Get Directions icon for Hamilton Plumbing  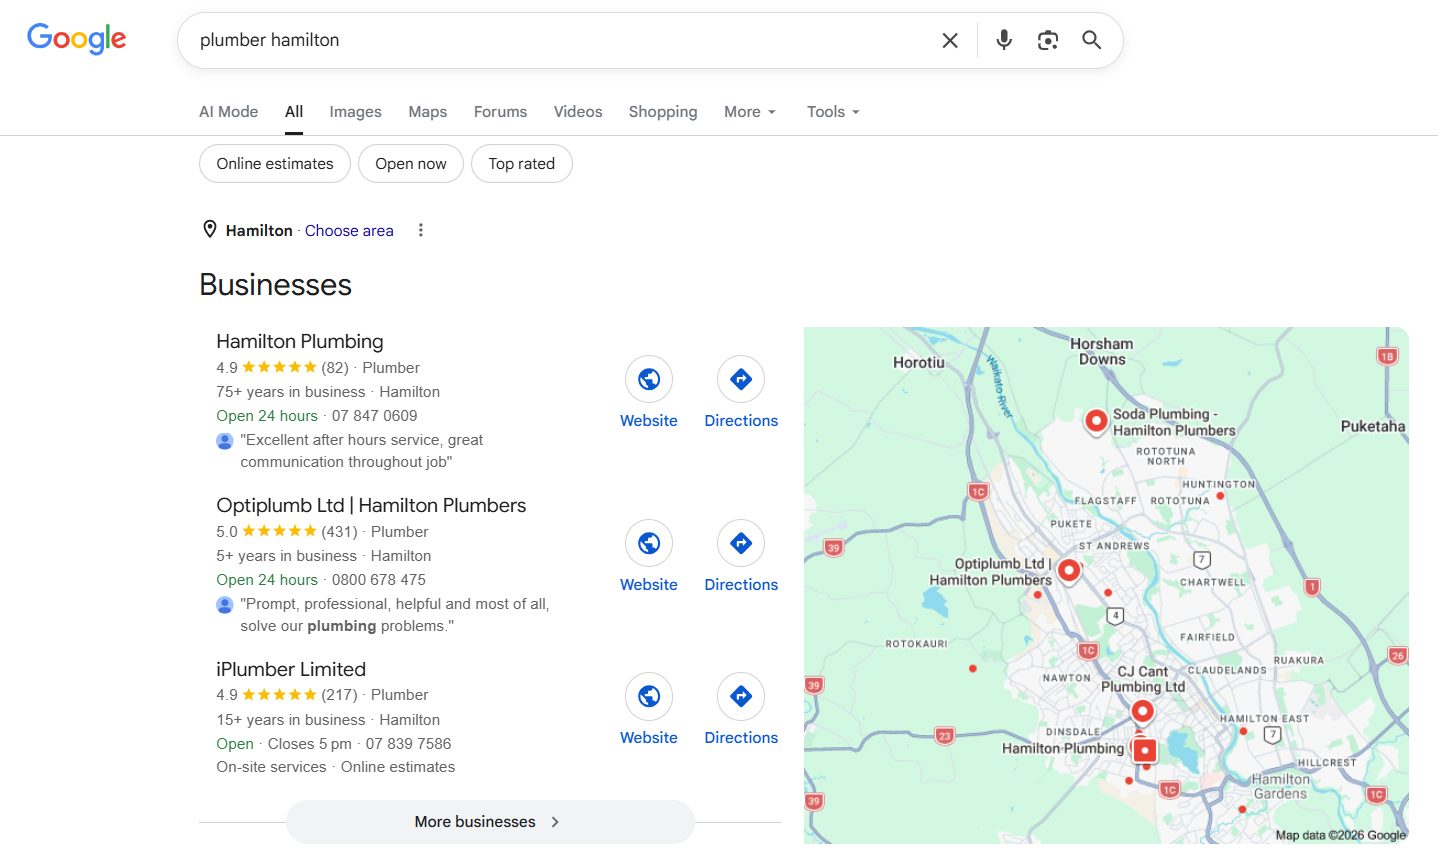[741, 379]
